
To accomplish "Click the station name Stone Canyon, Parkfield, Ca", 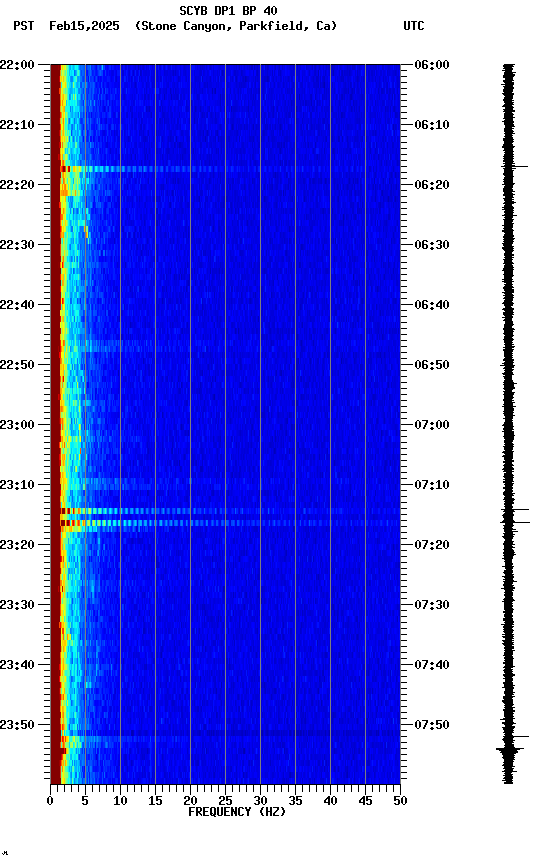I will (236, 26).
